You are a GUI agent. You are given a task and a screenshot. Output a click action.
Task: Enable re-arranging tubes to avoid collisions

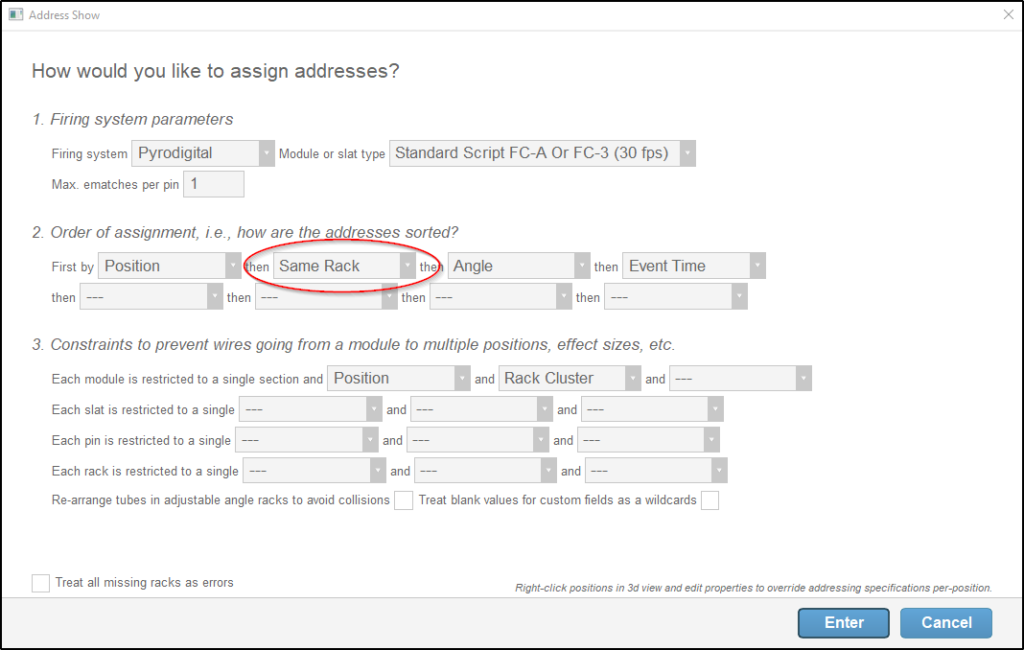pyautogui.click(x=404, y=500)
